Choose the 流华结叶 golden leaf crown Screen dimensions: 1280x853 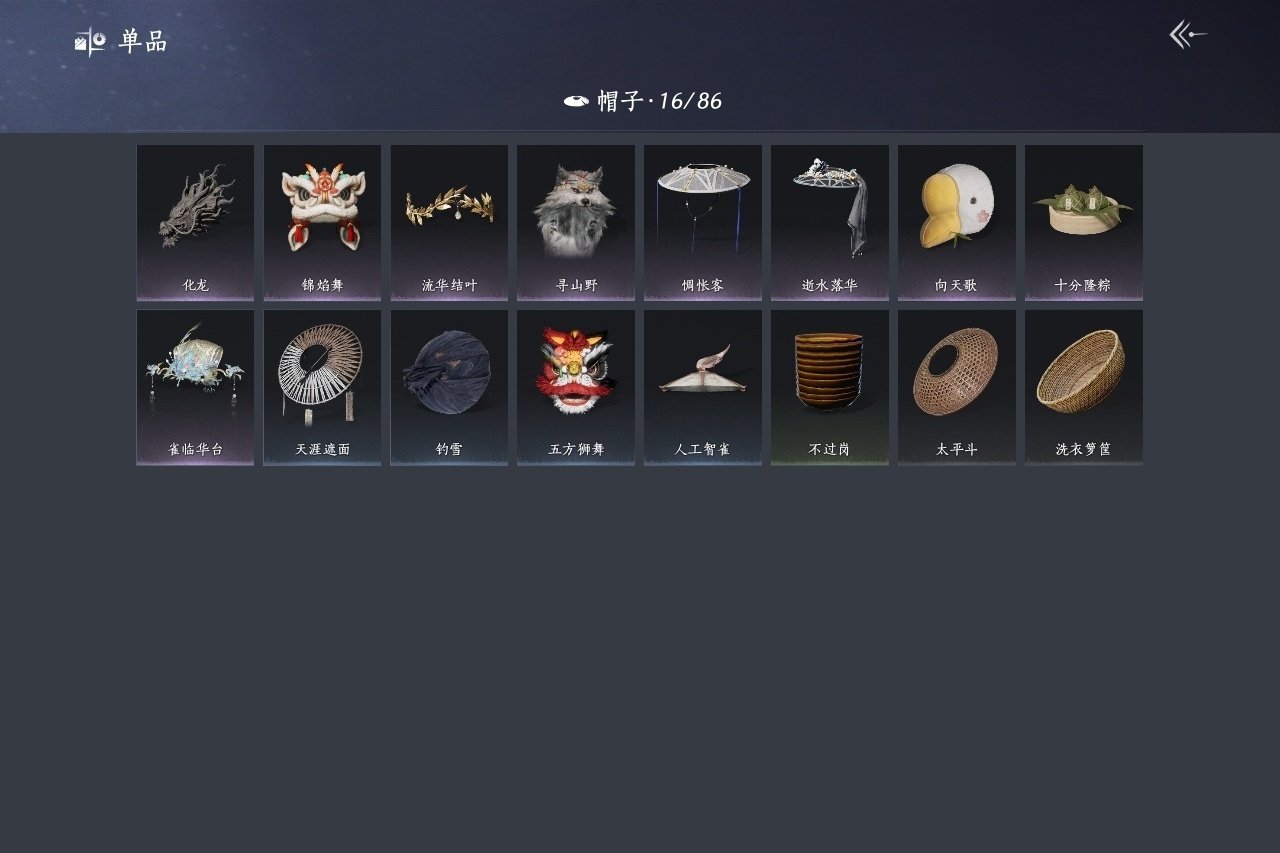pos(449,223)
